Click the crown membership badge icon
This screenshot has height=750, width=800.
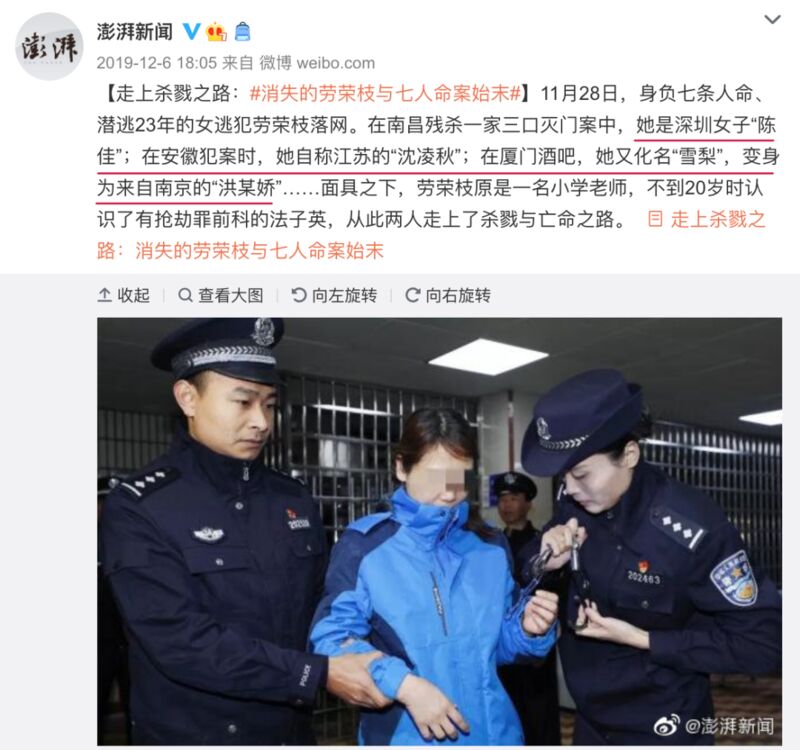coord(216,32)
